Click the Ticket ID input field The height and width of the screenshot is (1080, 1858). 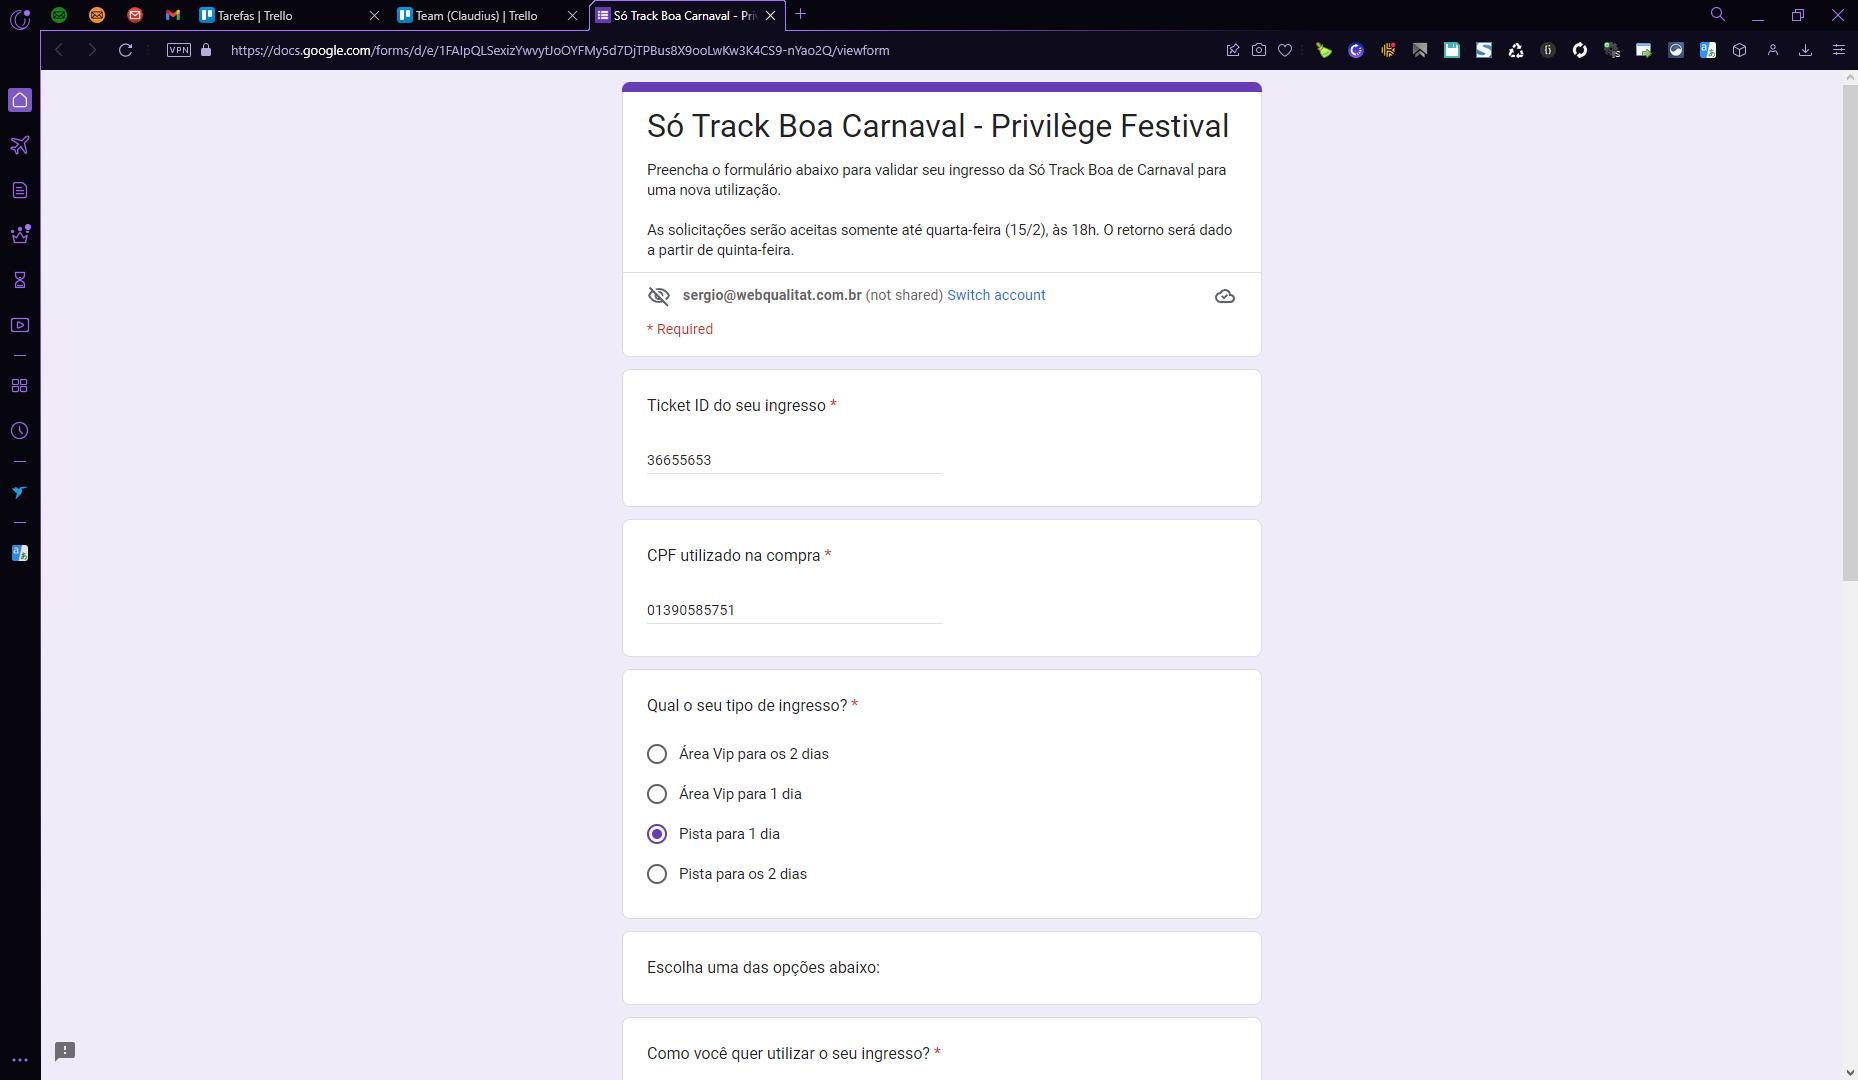tap(794, 460)
